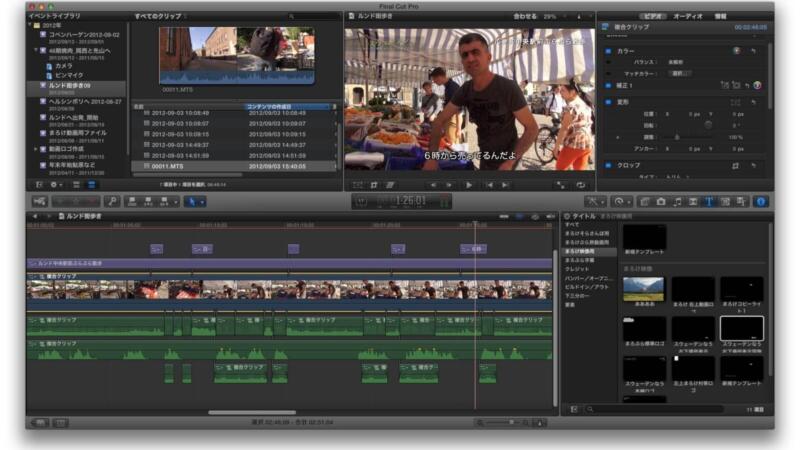Toggle the クロップ crop checkbox
Image resolution: width=800 pixels, height=450 pixels.
point(607,165)
